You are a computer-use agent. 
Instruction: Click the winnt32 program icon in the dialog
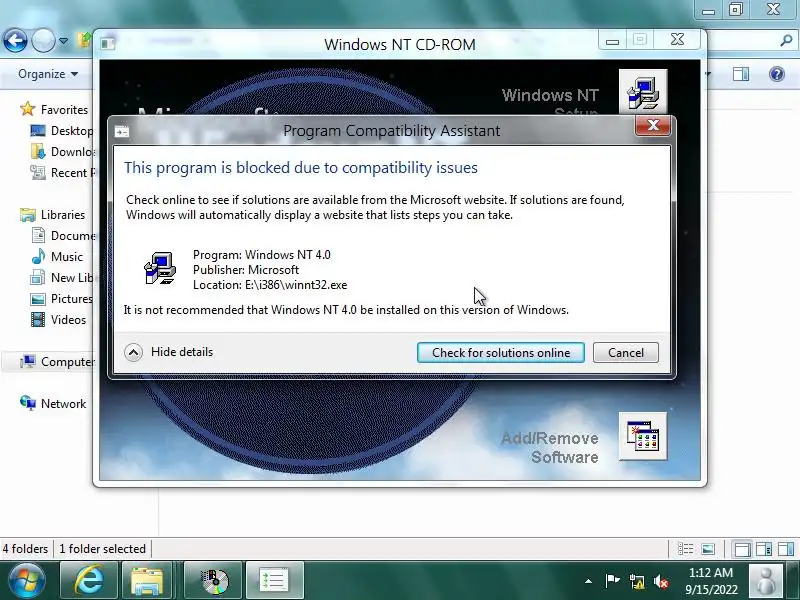tap(160, 268)
